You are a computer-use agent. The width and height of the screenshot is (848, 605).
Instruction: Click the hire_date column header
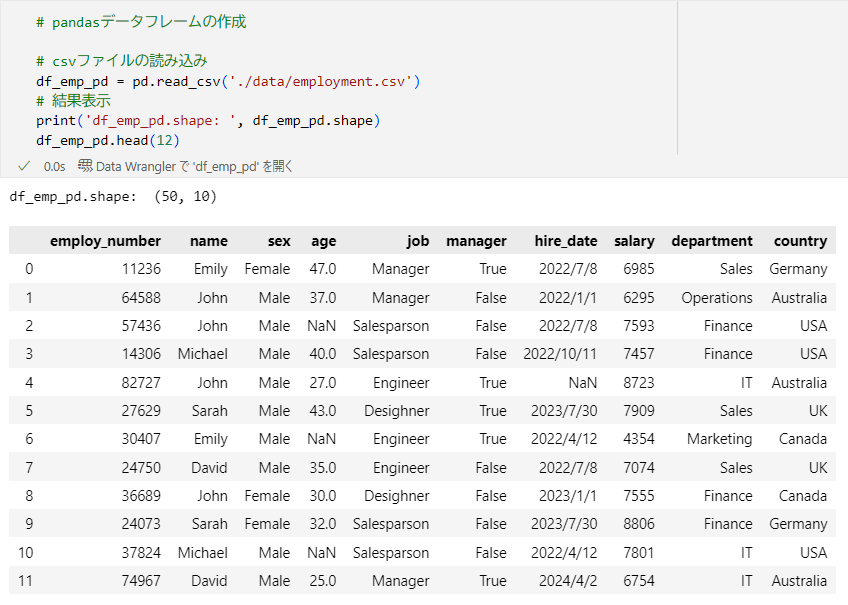[566, 241]
